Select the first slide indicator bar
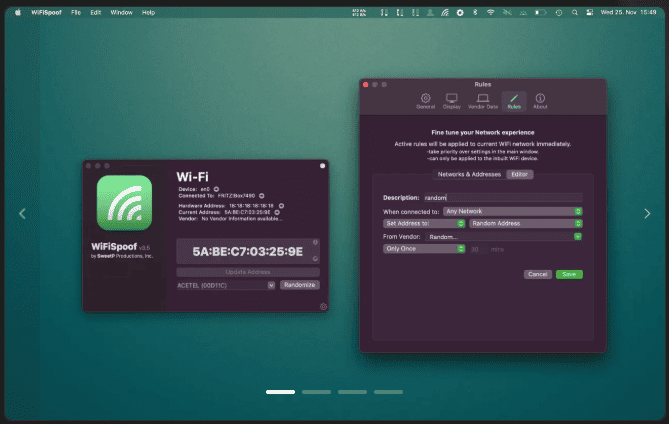Screen dimensions: 669x424 (280, 392)
